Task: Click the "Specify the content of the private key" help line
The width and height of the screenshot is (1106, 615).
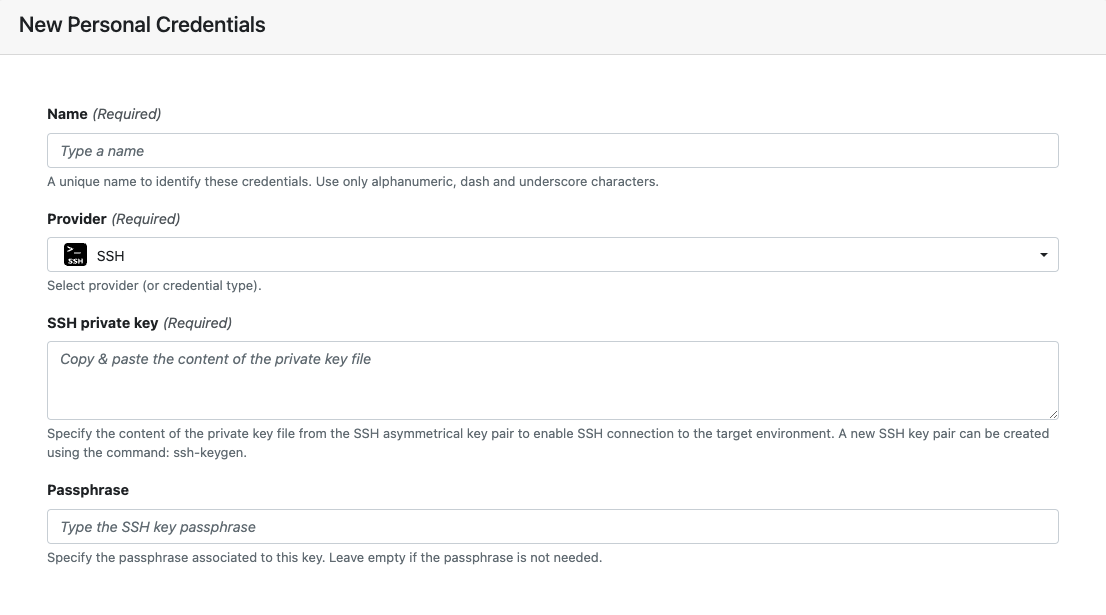Action: tap(548, 443)
